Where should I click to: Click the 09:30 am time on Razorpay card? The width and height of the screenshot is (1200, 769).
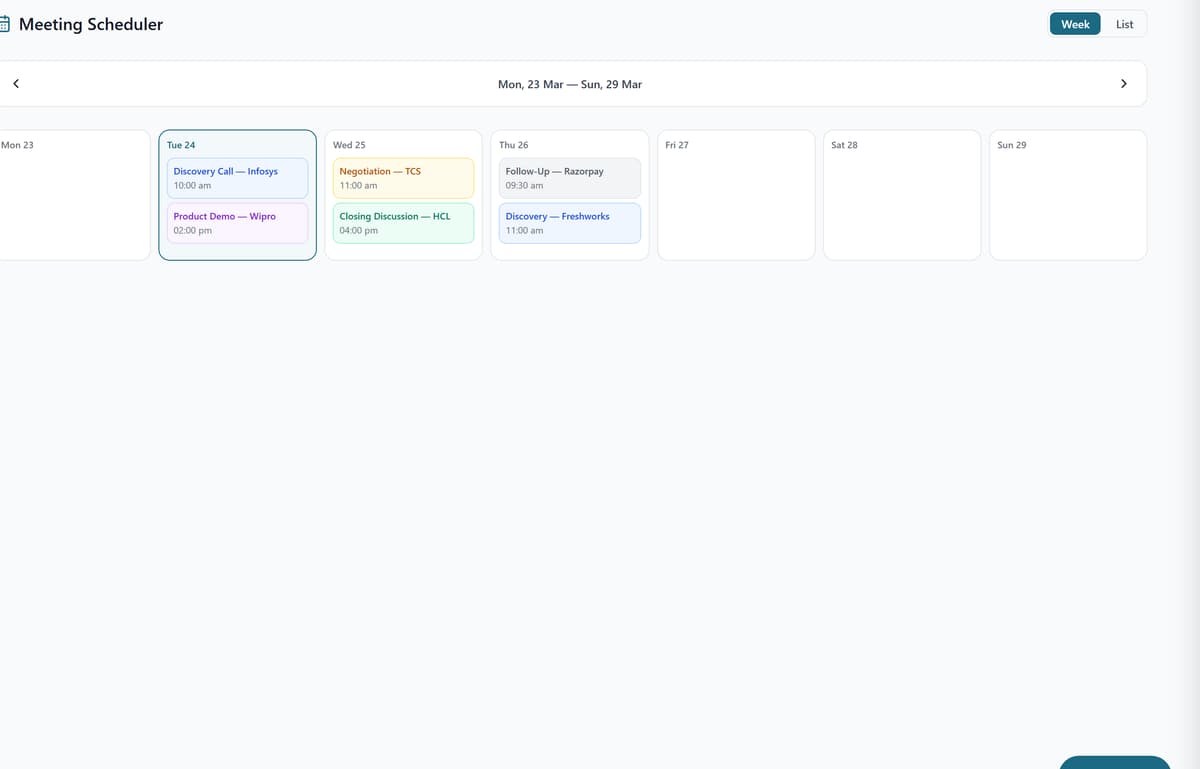[x=524, y=186]
